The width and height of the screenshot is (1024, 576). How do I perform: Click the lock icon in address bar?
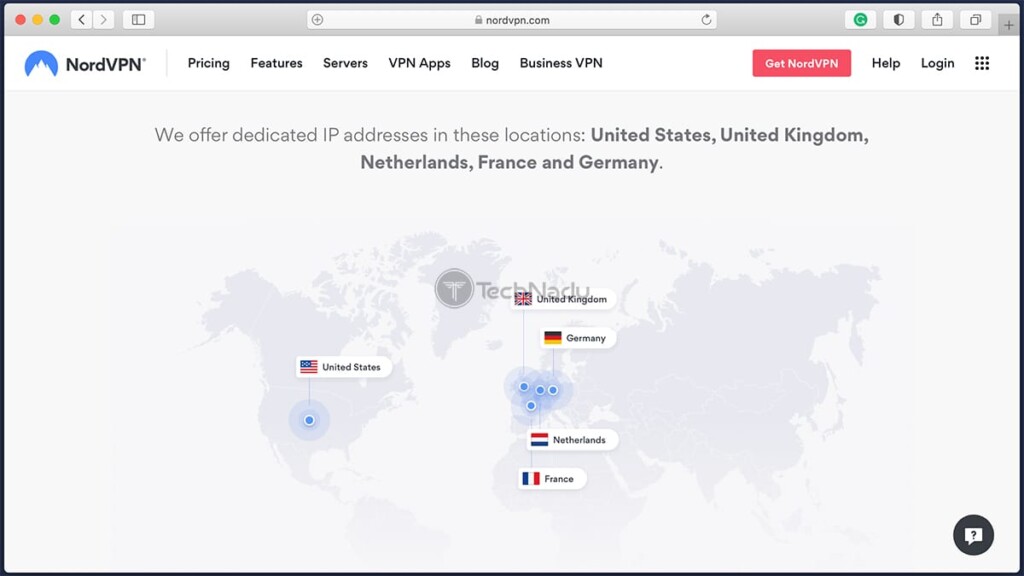(479, 20)
